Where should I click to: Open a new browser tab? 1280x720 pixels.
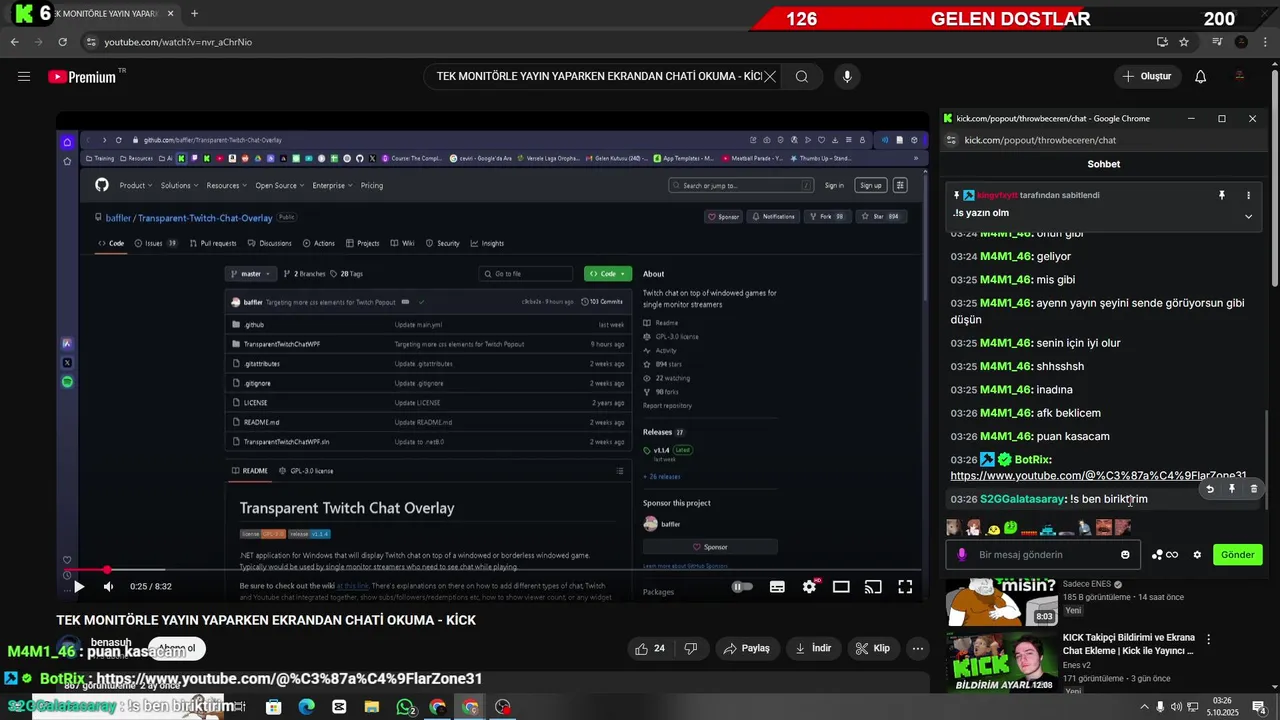click(x=194, y=13)
